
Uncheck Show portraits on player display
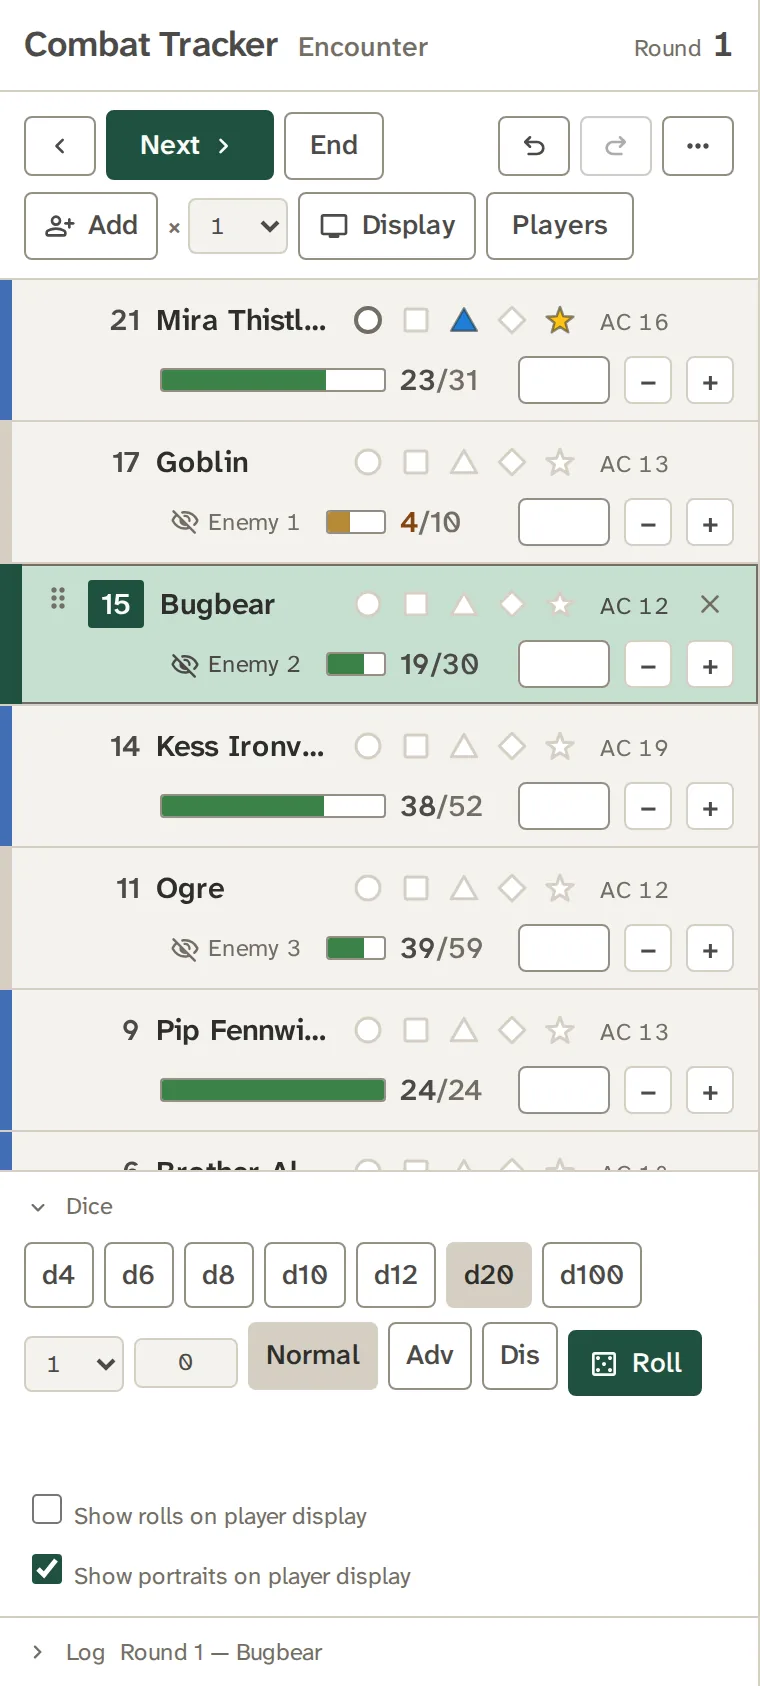47,1569
